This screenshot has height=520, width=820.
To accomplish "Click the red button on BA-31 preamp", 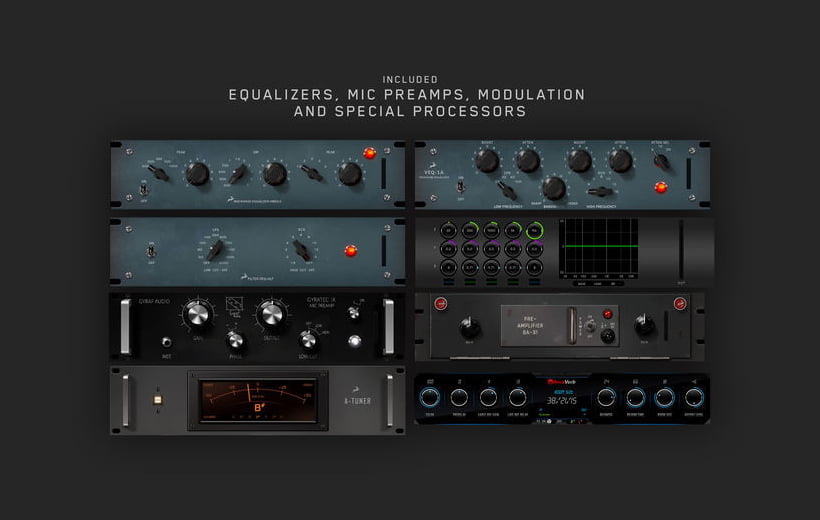I will click(588, 316).
